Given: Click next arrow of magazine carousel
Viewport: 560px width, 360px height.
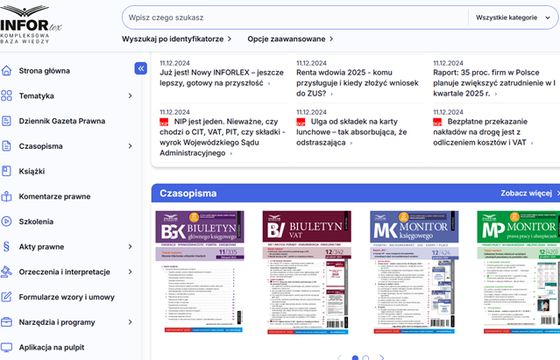Looking at the screenshot, I should pos(382,357).
